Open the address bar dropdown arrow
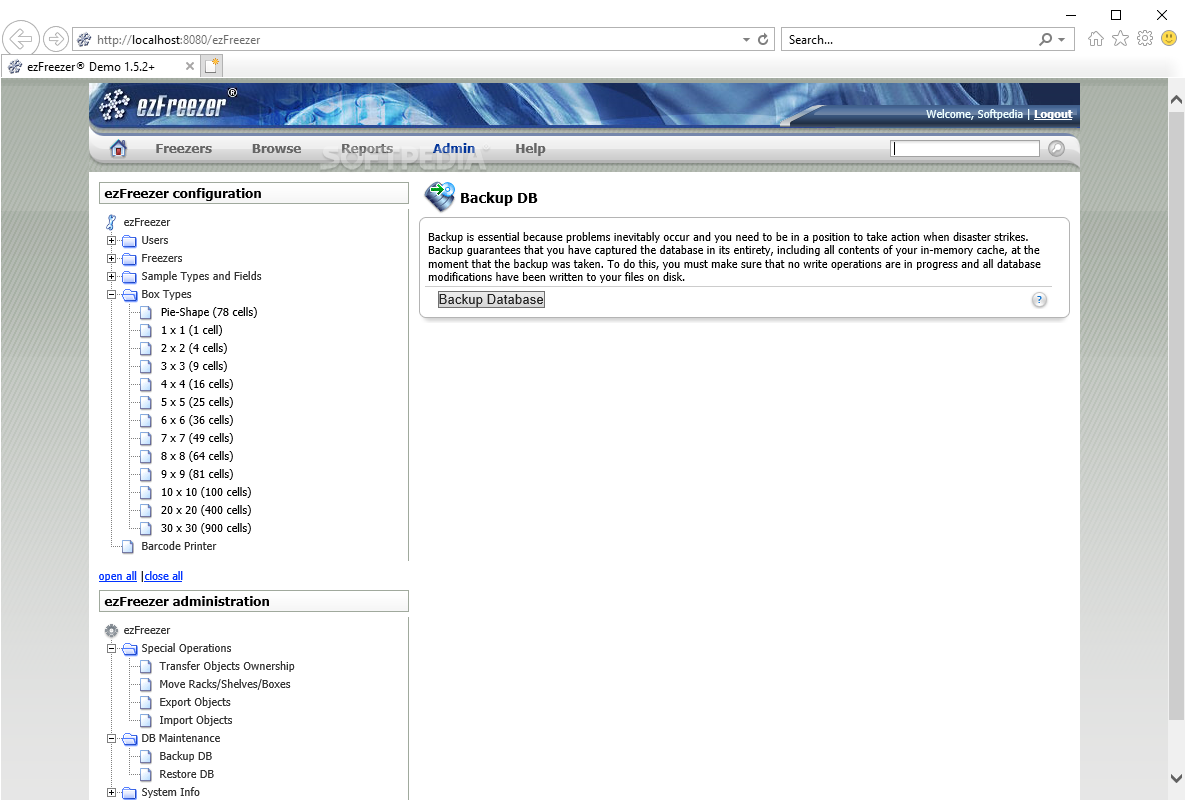The image size is (1186, 801). pos(746,39)
